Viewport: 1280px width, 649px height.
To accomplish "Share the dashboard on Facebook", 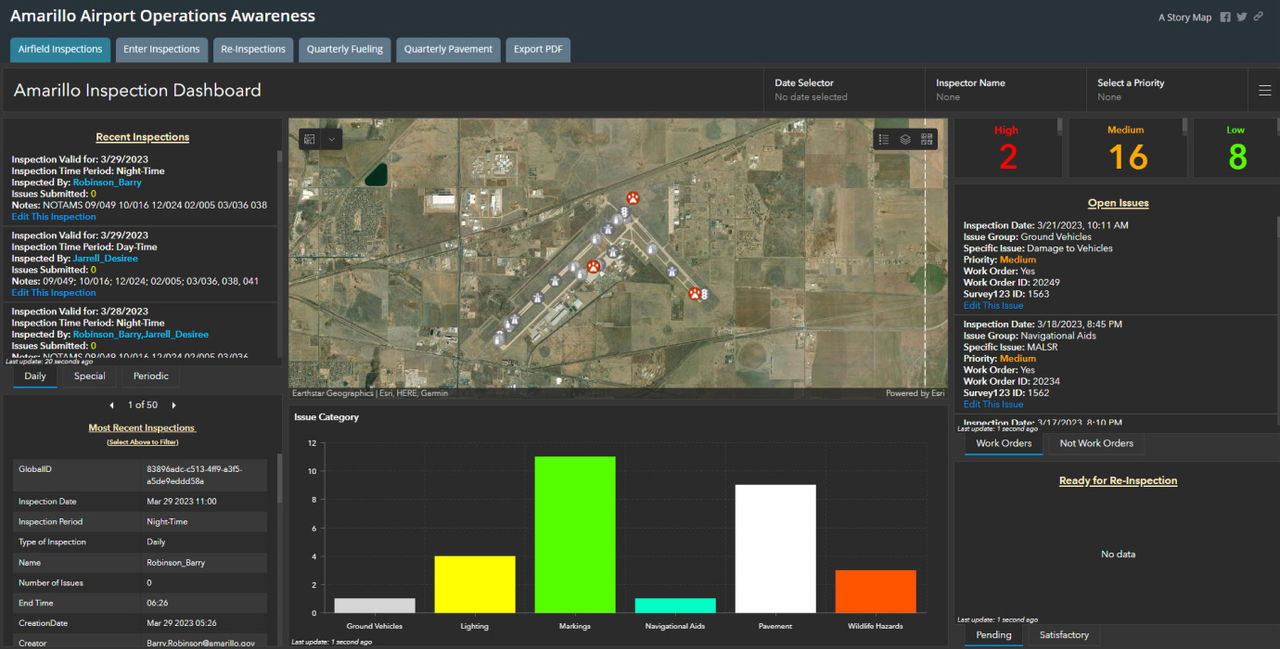I will point(1225,17).
